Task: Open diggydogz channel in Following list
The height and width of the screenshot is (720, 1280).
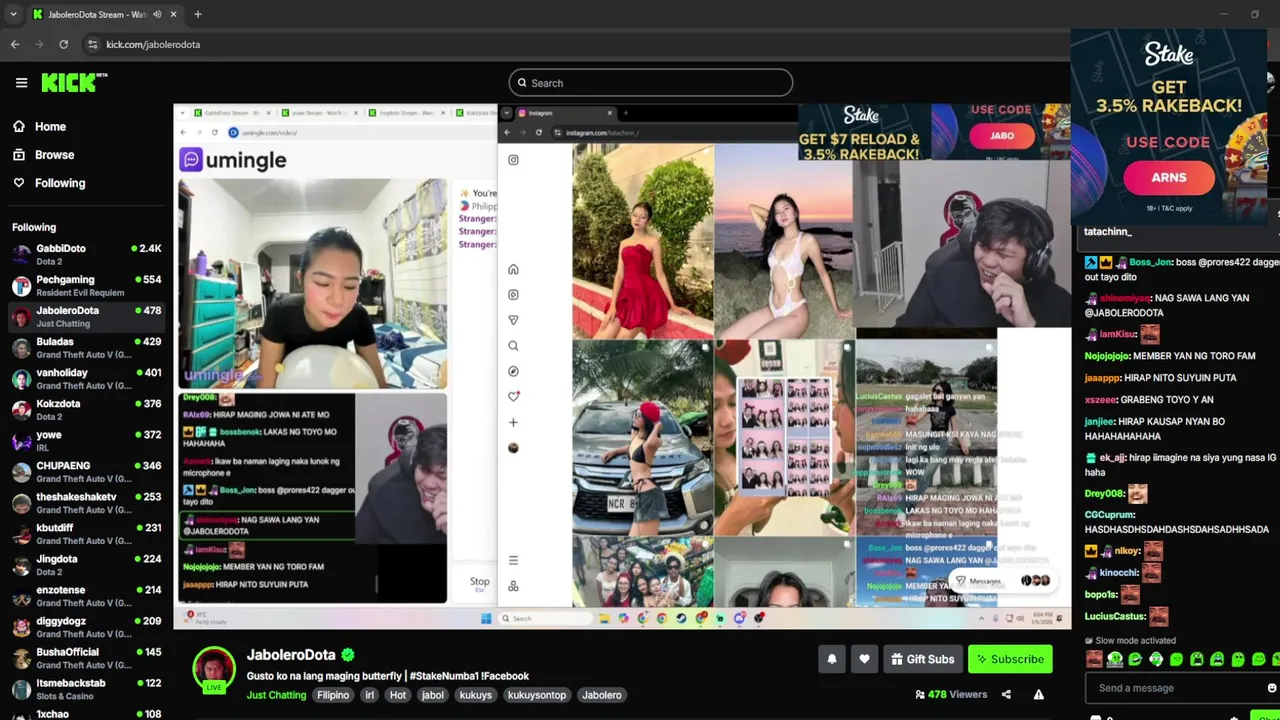Action: click(x=86, y=627)
